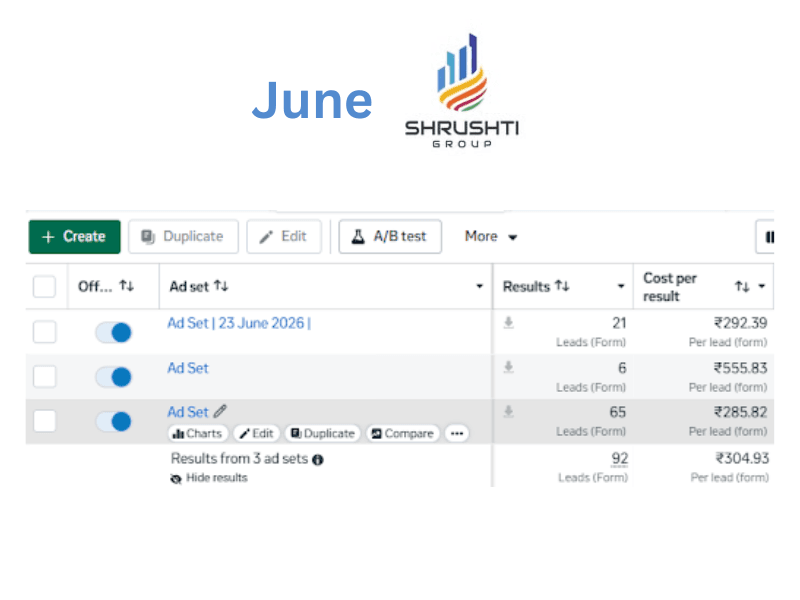The width and height of the screenshot is (800, 600).
Task: Click info icon beside Results from 3 ad sets
Action: [318, 460]
